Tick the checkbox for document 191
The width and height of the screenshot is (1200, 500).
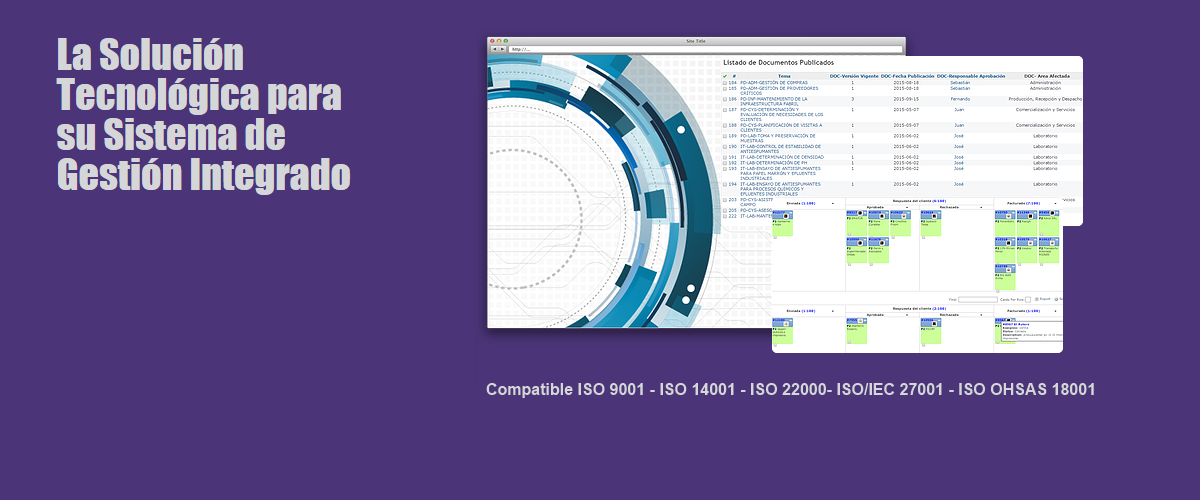[725, 157]
